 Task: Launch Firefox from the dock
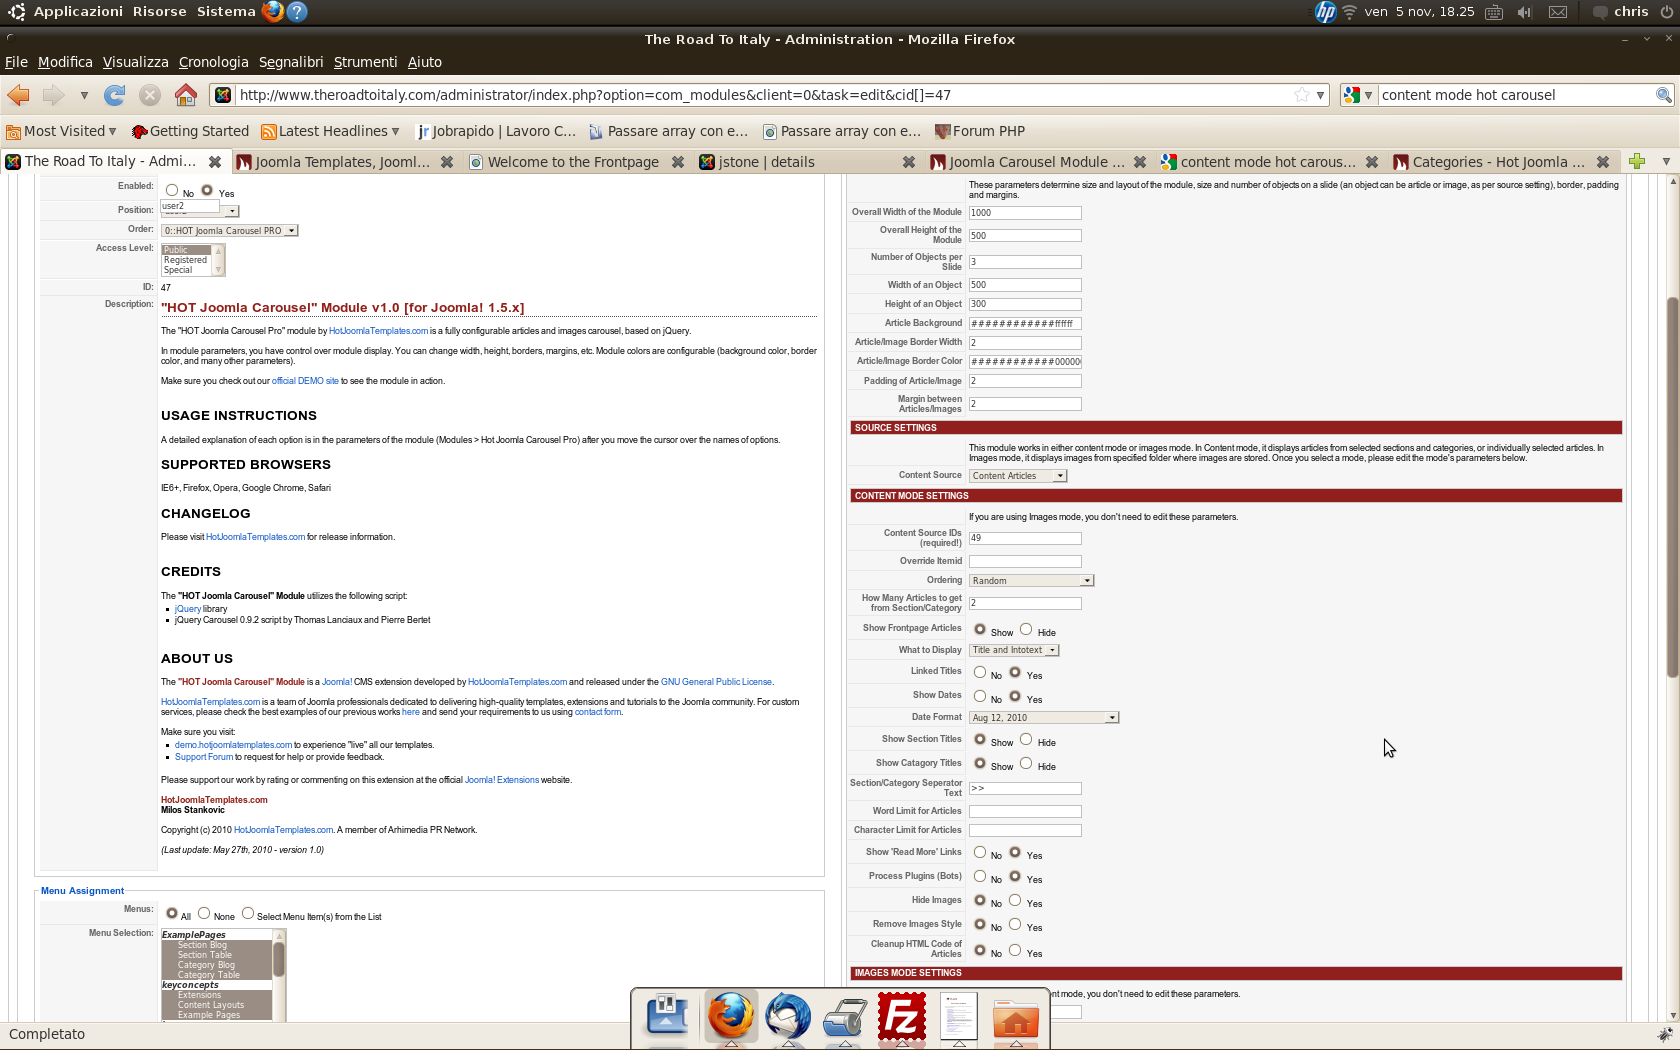(x=731, y=1016)
